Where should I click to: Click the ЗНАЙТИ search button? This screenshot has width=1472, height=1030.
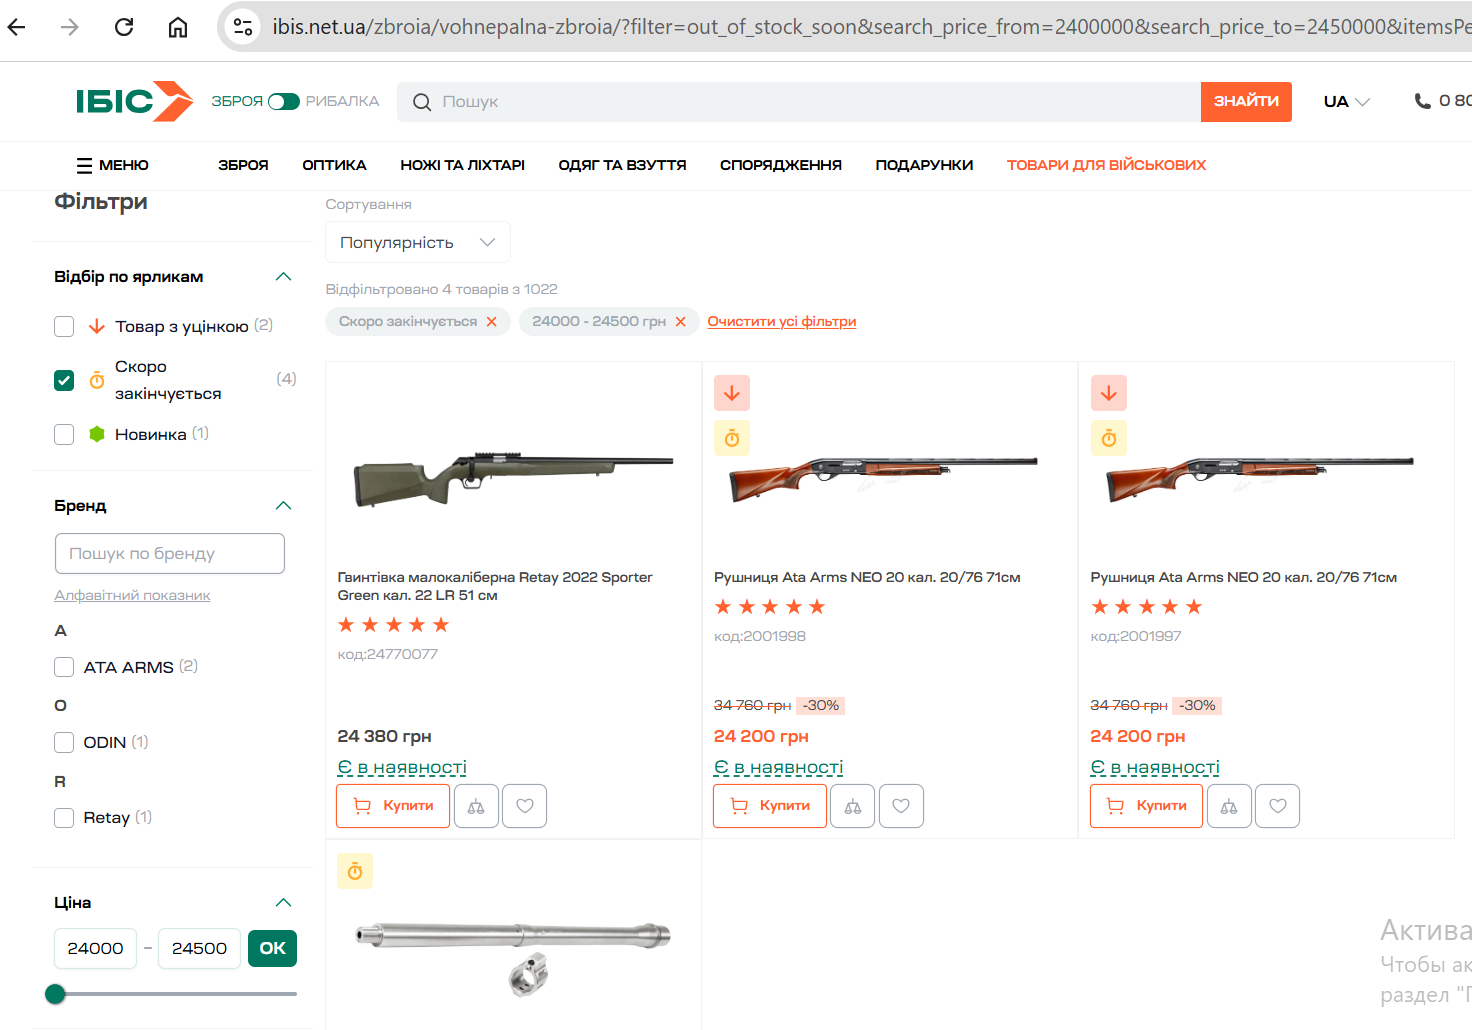click(1246, 101)
